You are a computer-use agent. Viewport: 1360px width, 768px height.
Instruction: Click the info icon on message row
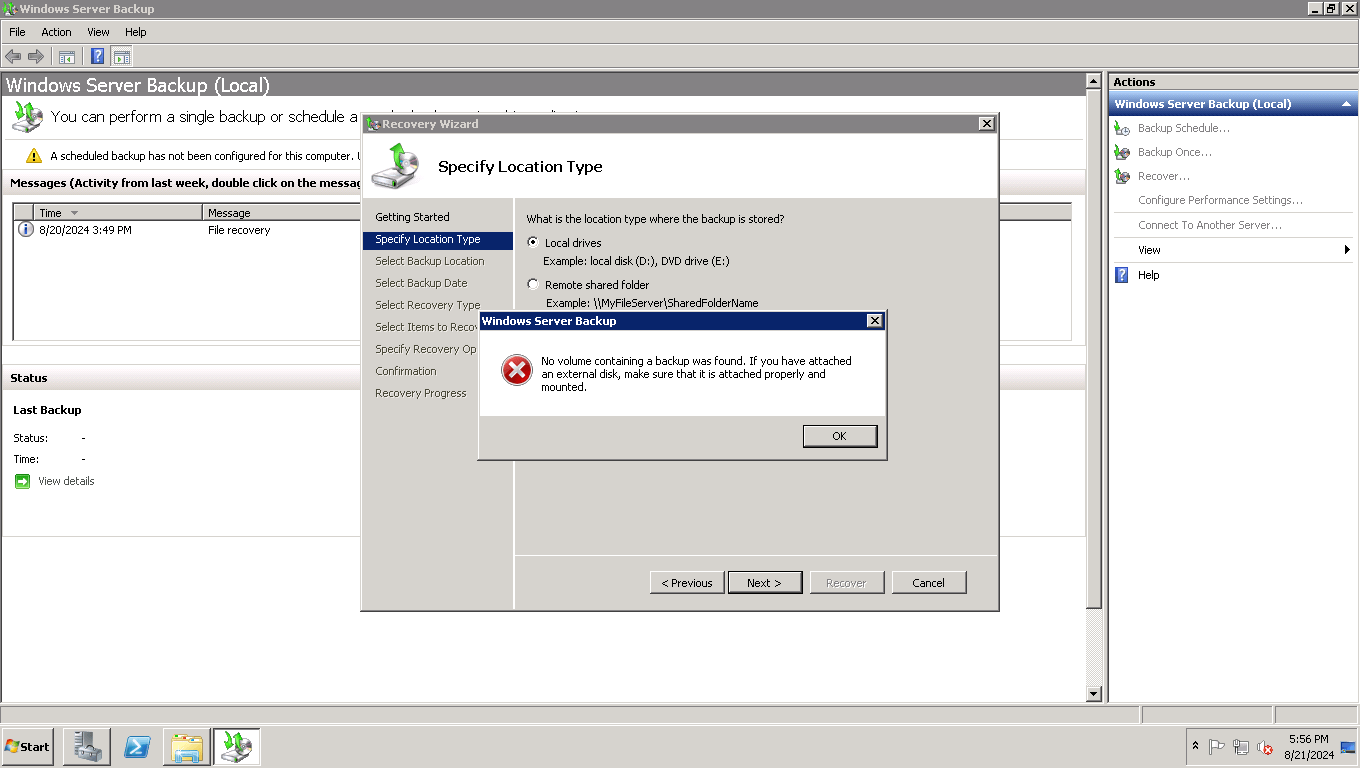(x=26, y=230)
